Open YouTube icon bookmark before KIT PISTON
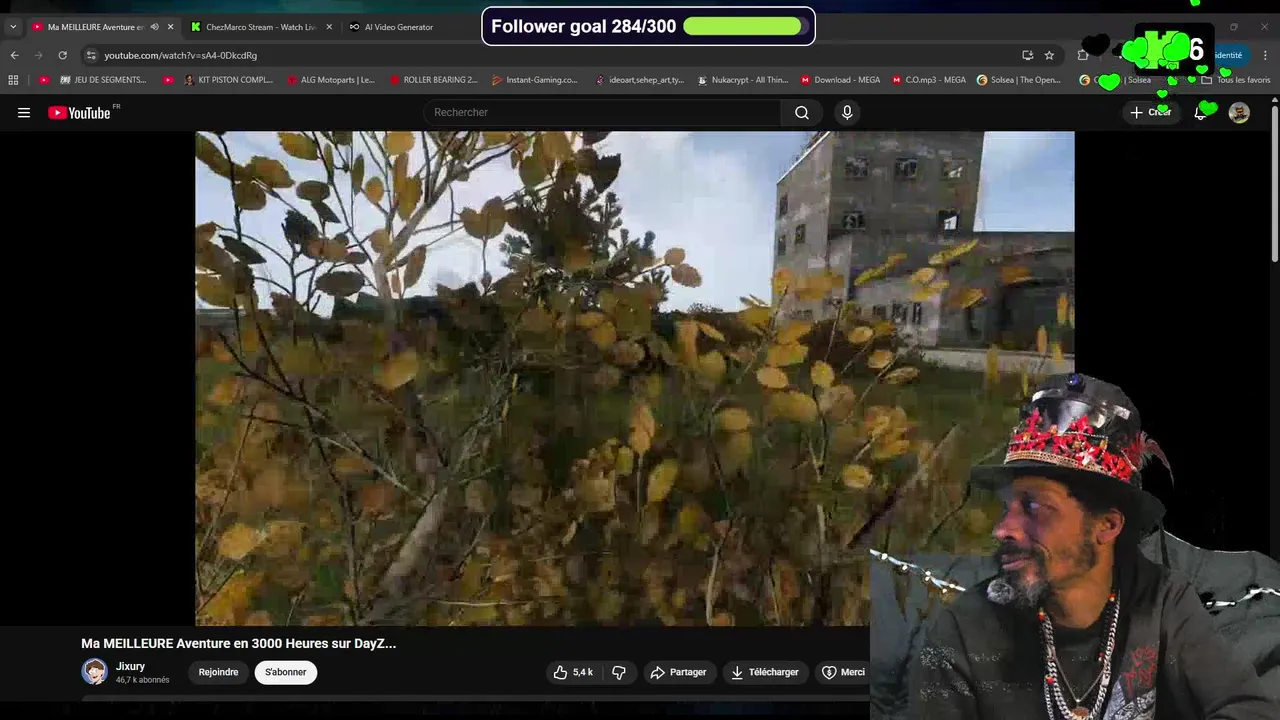 pyautogui.click(x=168, y=80)
